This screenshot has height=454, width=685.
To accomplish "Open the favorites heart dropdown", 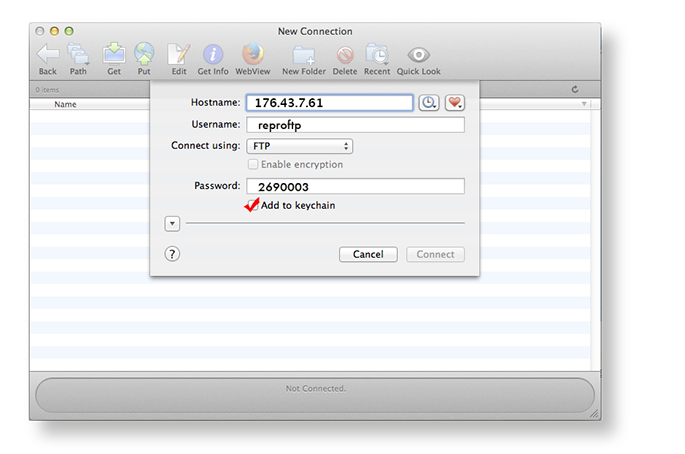I will [x=455, y=103].
